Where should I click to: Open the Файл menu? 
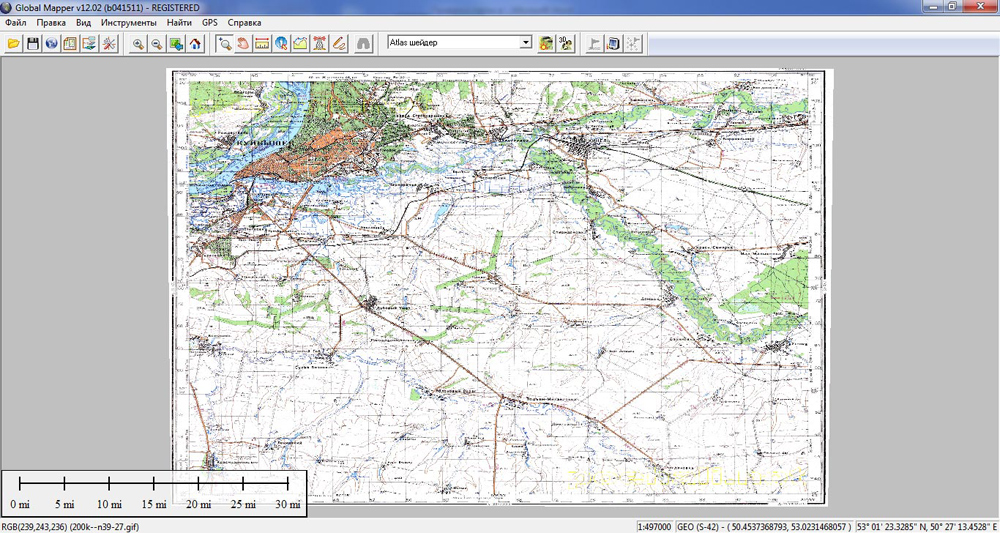15,22
